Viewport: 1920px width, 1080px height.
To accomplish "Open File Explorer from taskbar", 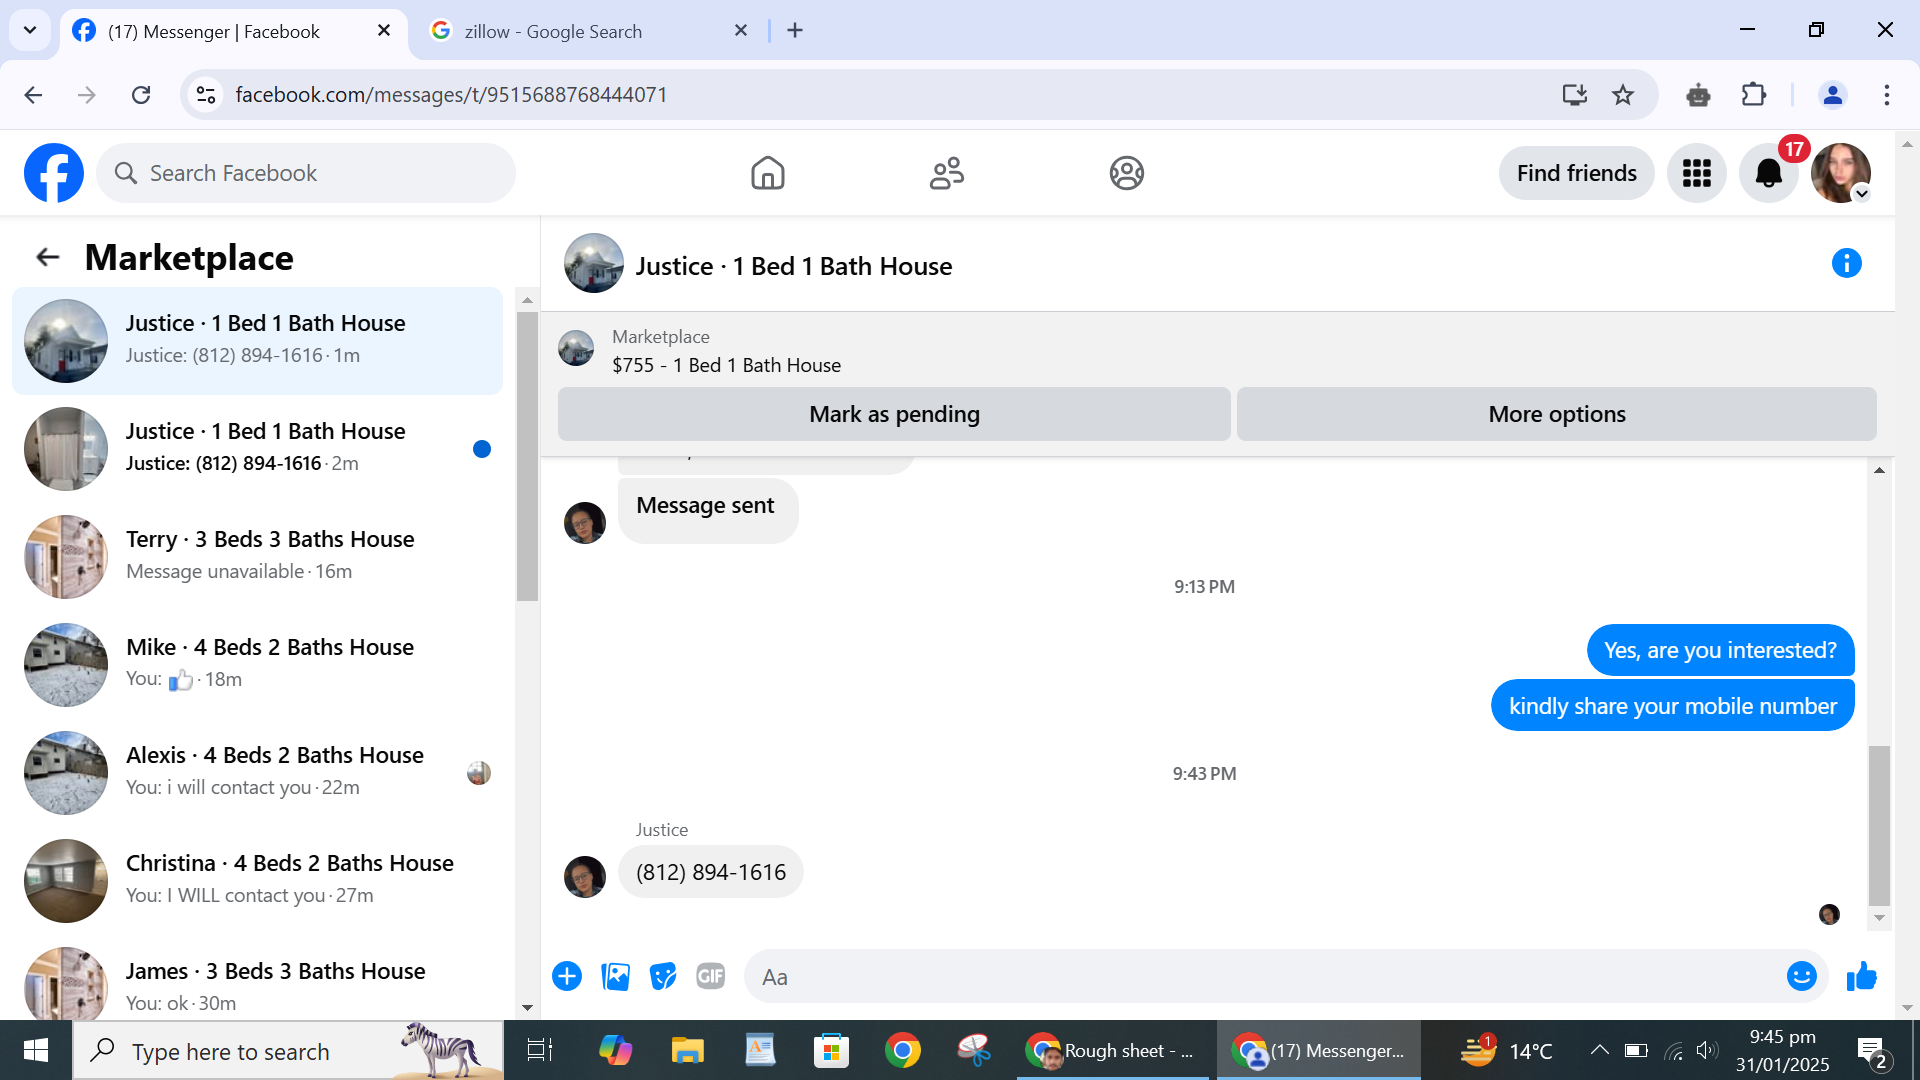I will point(687,1051).
